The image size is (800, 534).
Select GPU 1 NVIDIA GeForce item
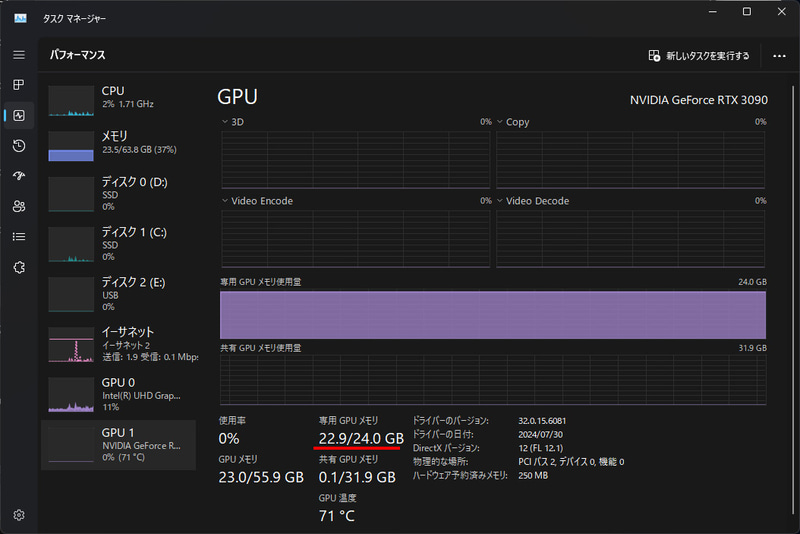coord(118,445)
